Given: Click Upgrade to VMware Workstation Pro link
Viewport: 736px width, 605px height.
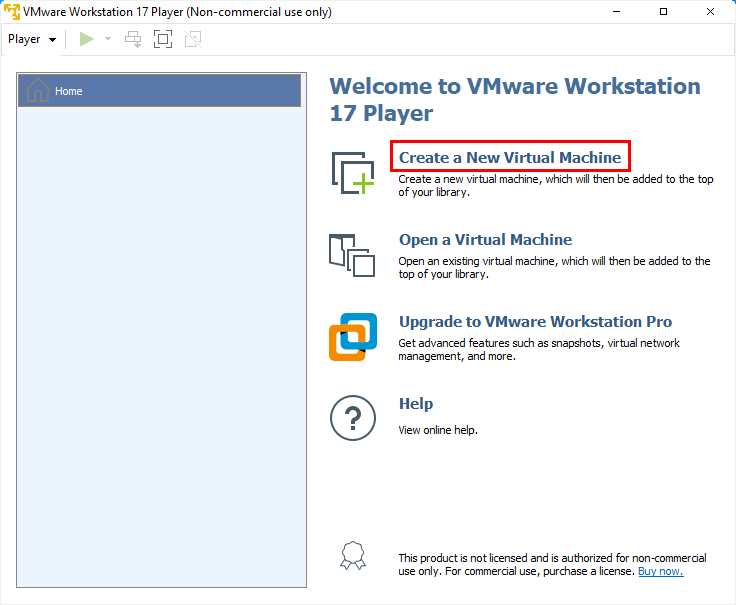Looking at the screenshot, I should pos(535,322).
